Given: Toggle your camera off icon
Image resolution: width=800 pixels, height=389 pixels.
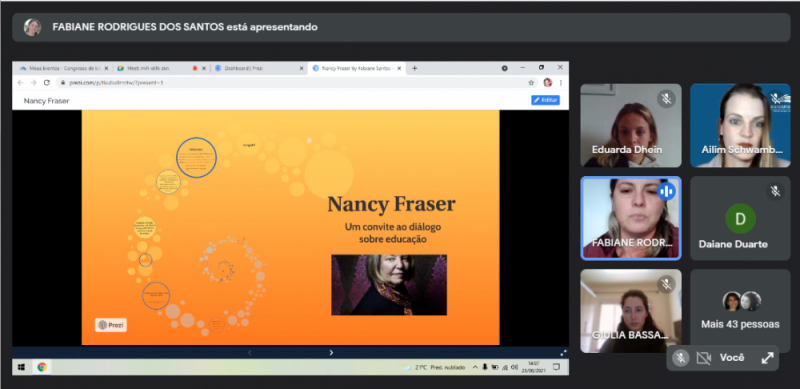Looking at the screenshot, I should tap(704, 358).
